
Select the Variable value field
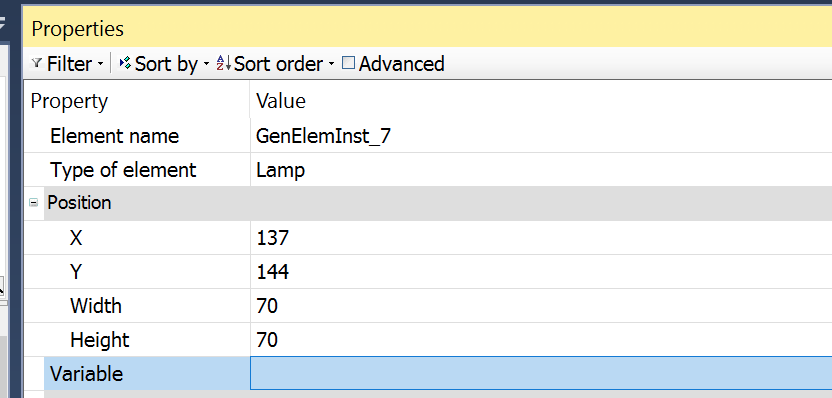coord(541,374)
